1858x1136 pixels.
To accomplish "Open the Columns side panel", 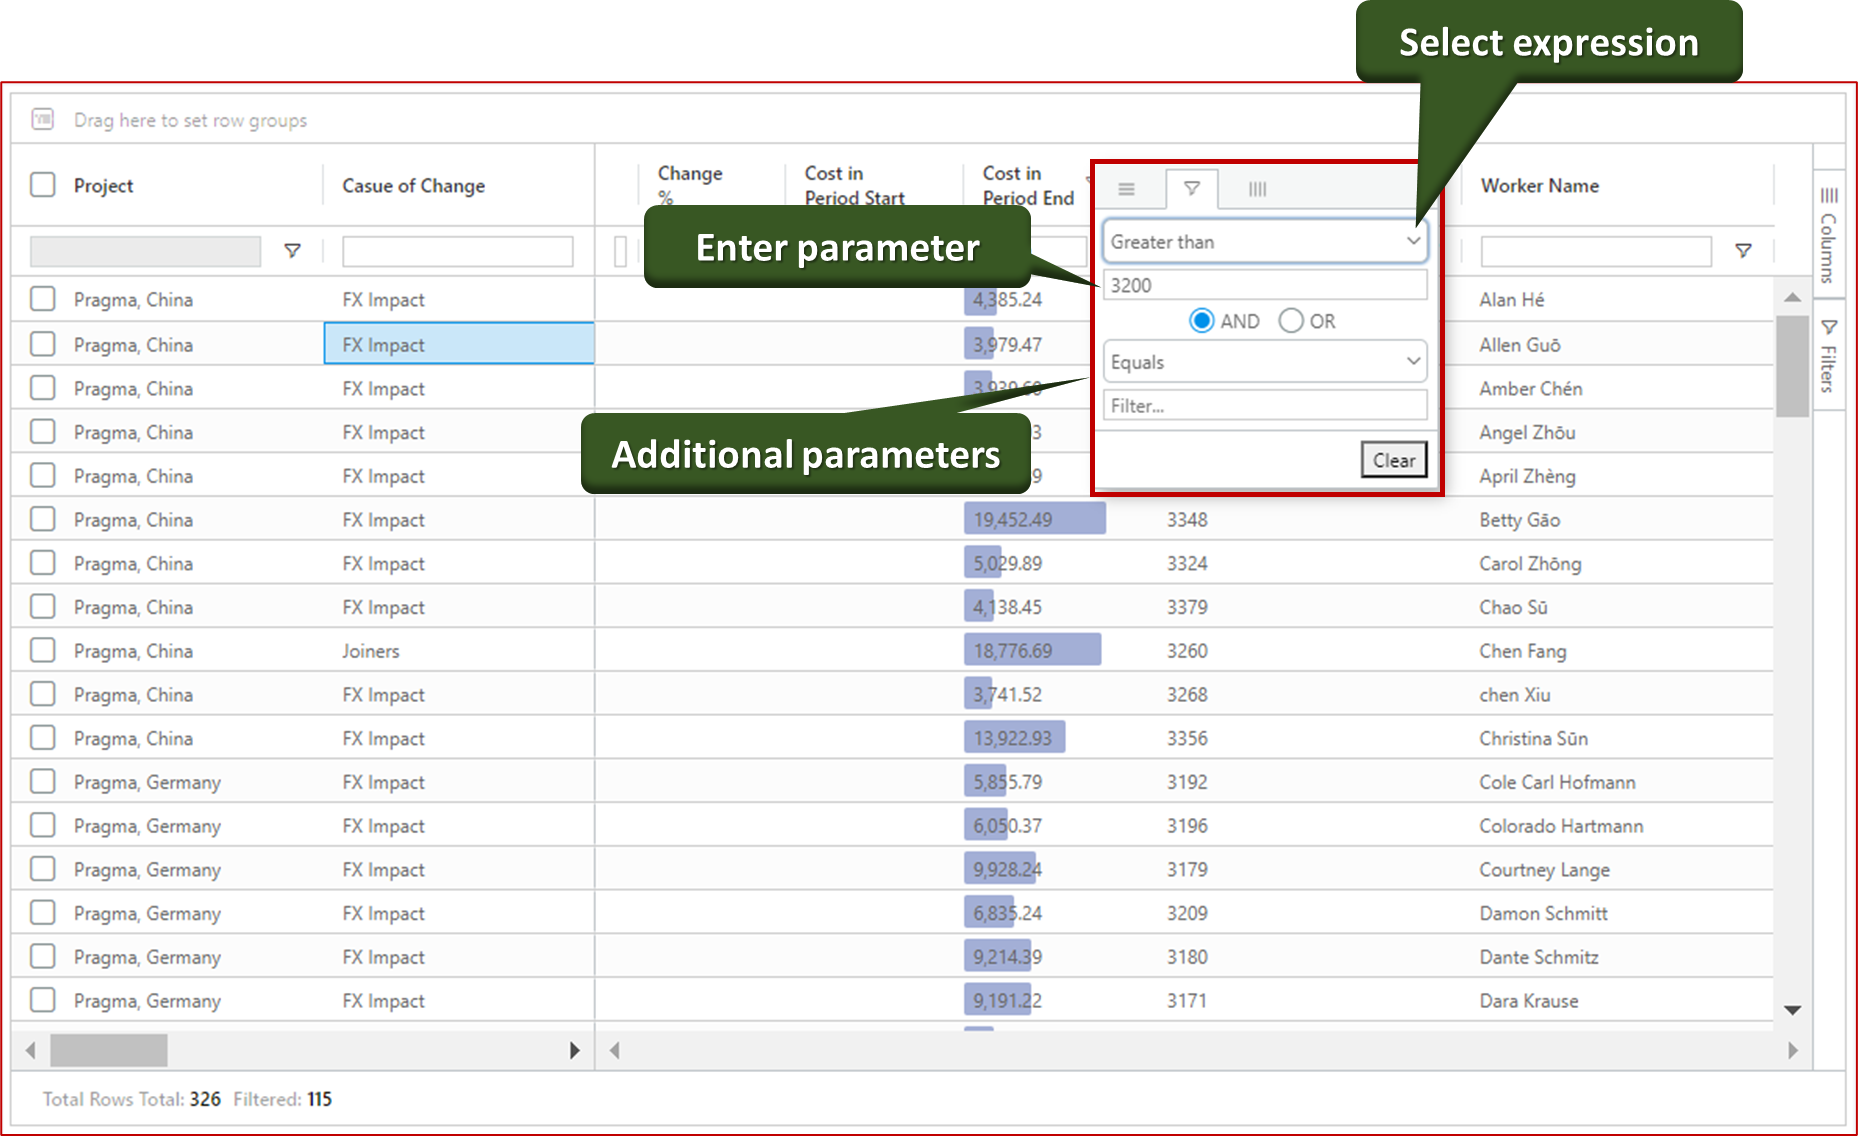I will pyautogui.click(x=1828, y=235).
